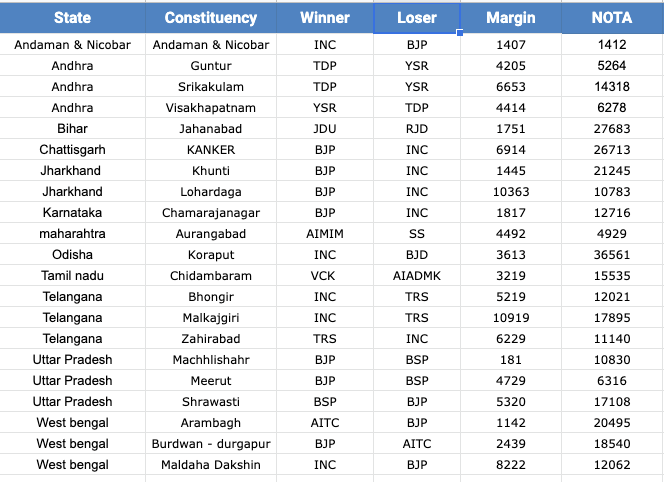Click the margin value 181
664x482 pixels.
(510, 360)
